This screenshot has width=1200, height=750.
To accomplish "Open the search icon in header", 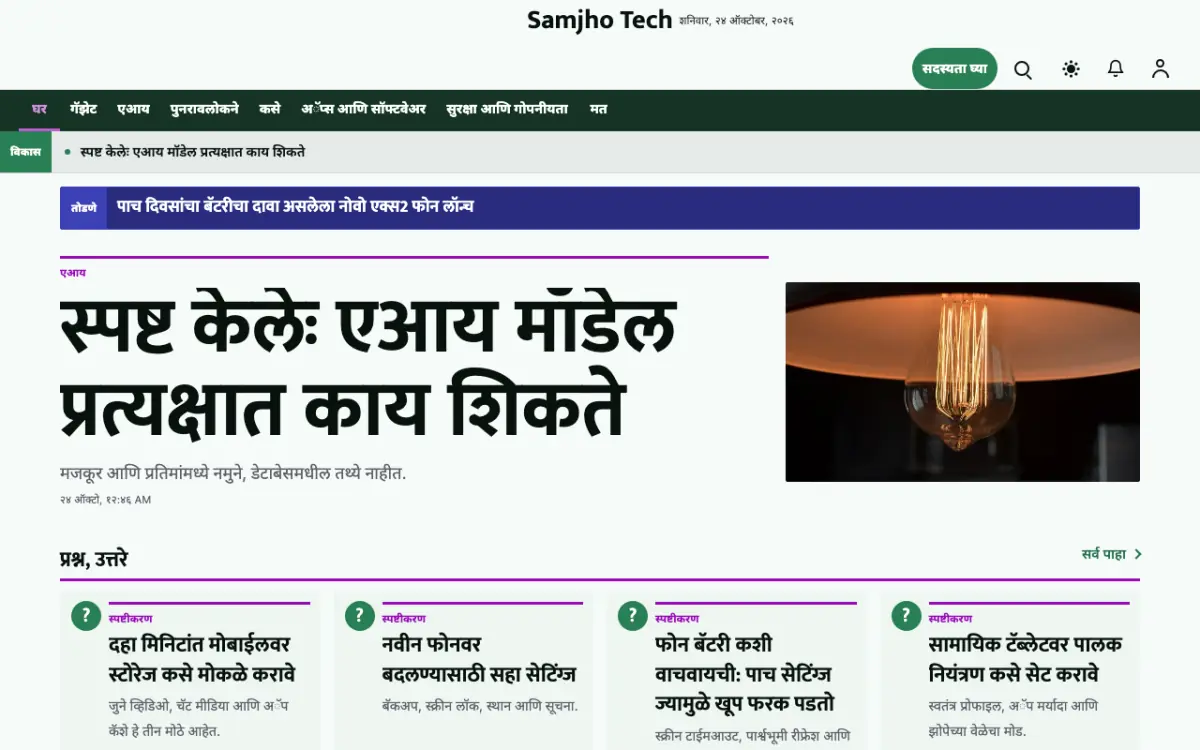I will click(x=1023, y=69).
